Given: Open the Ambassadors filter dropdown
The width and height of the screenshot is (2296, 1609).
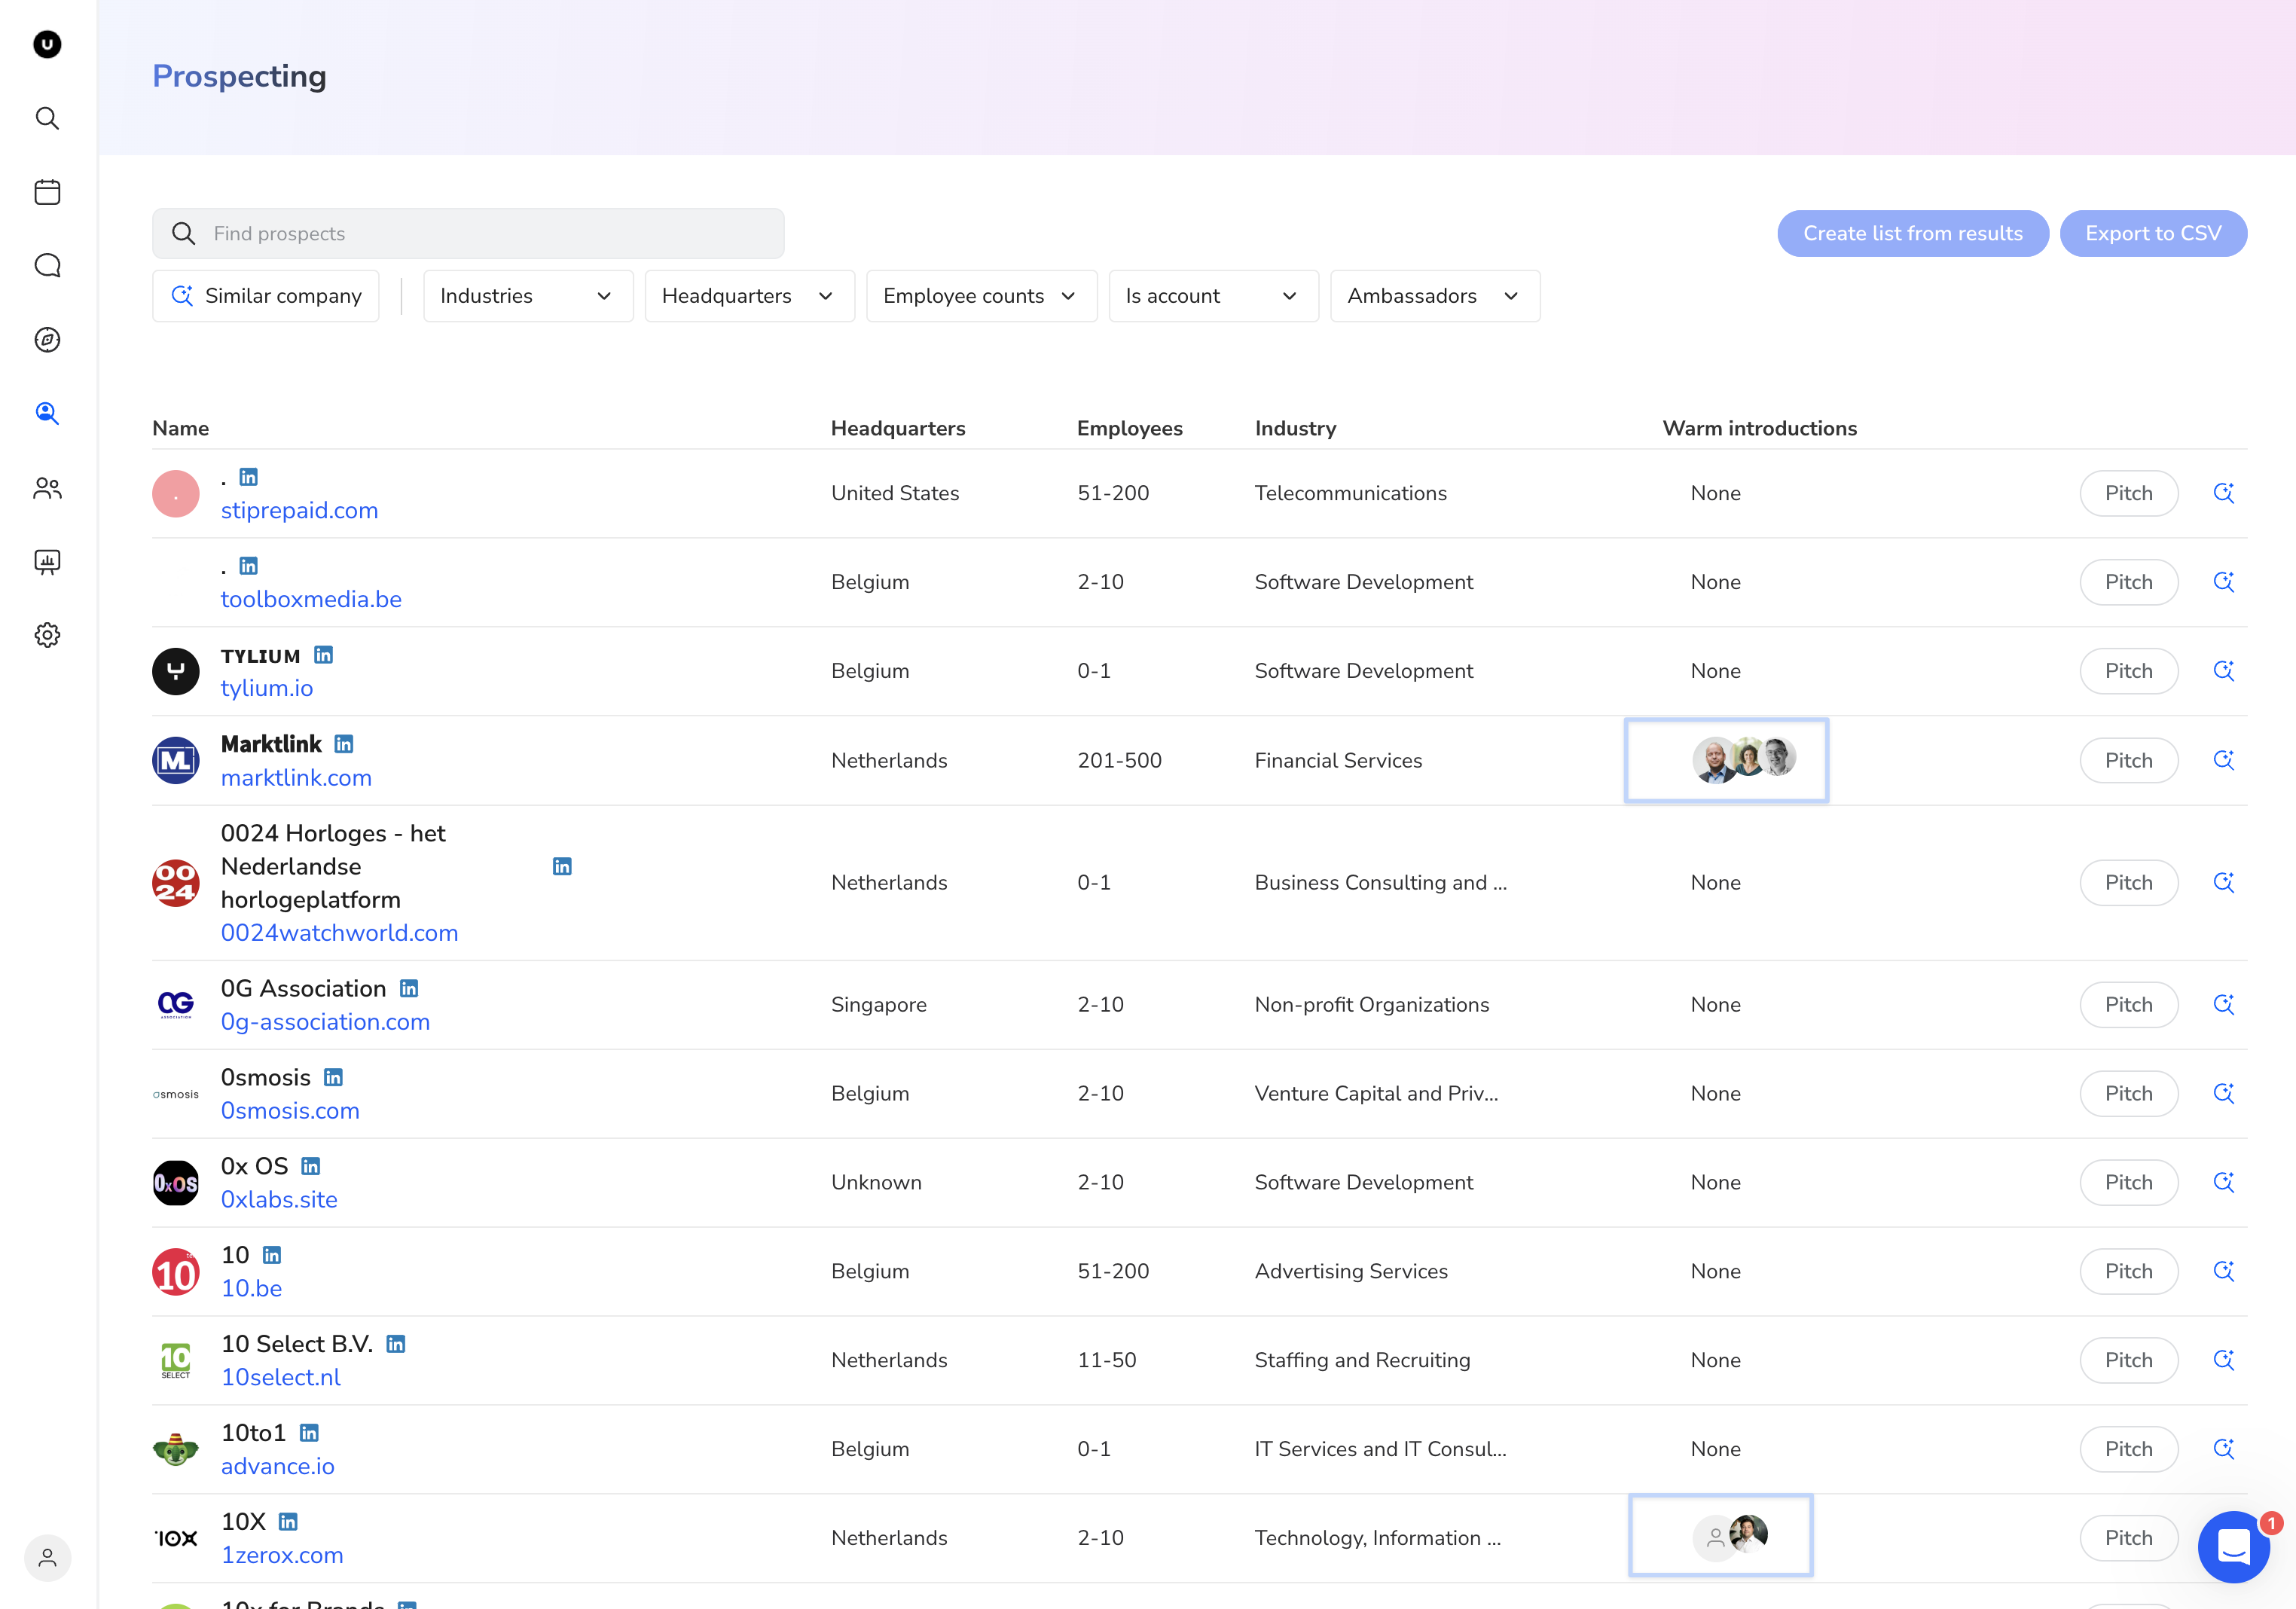Looking at the screenshot, I should [1434, 296].
